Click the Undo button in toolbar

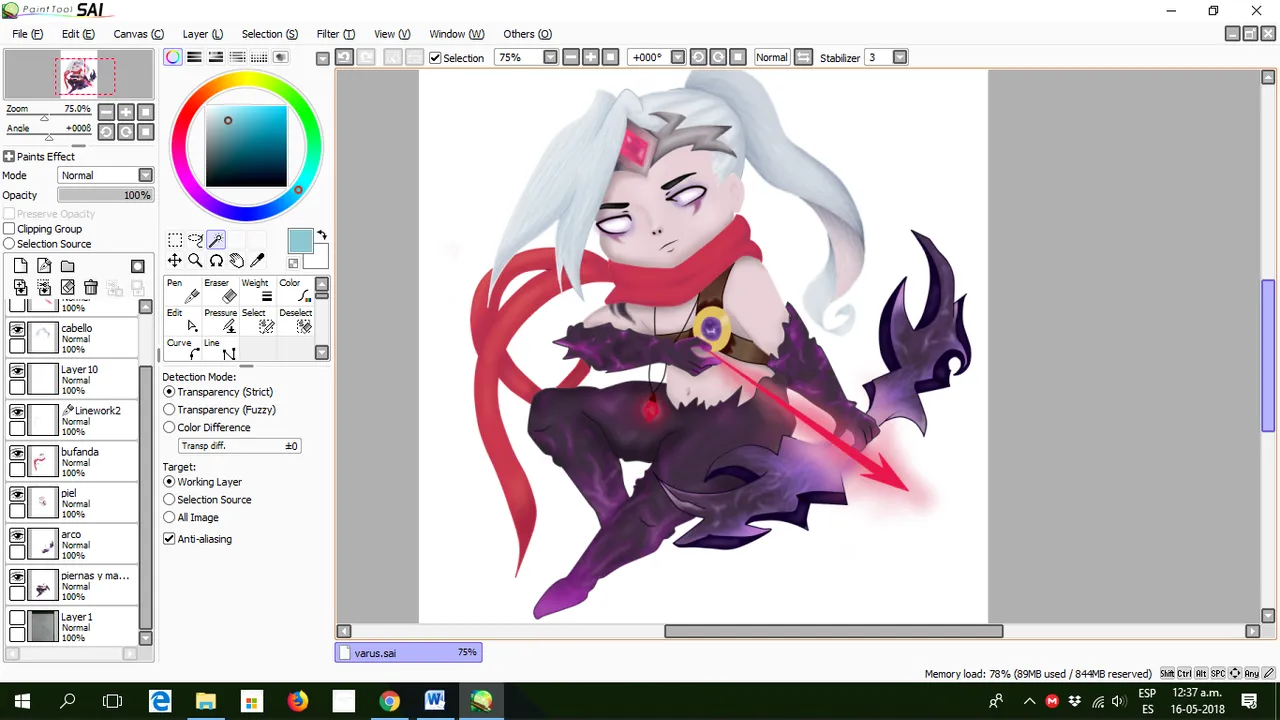pos(344,57)
